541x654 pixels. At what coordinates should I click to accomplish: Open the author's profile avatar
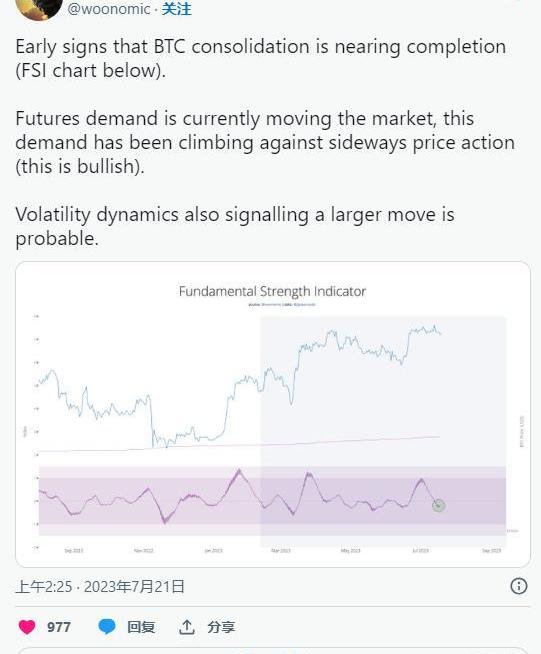tap(39, 8)
